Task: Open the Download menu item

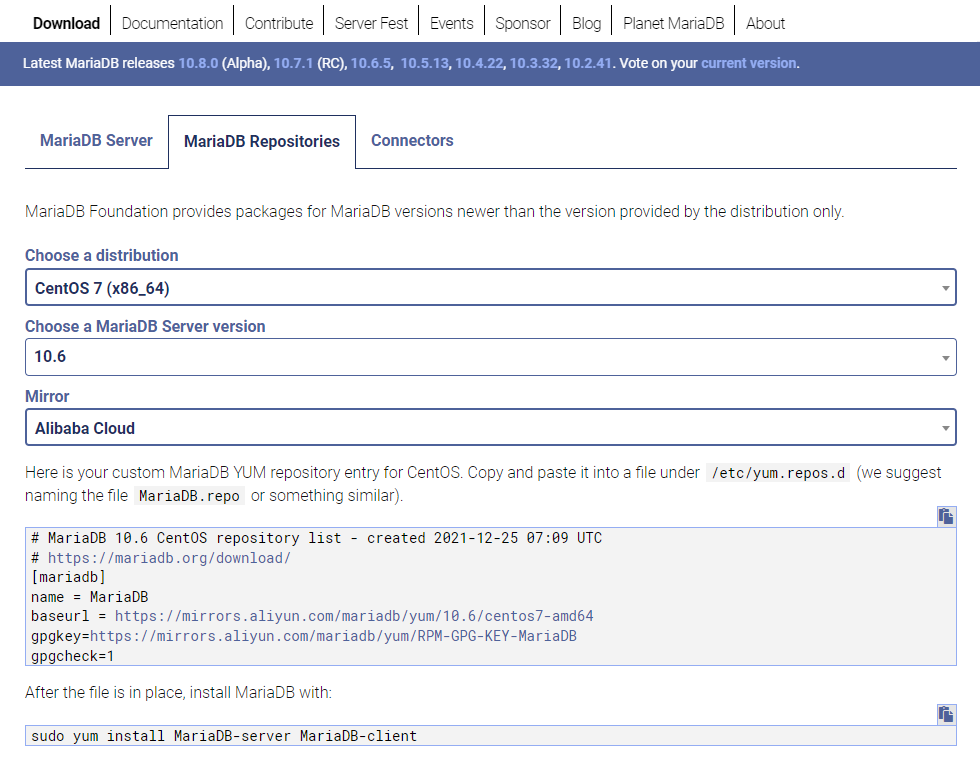Action: coord(66,24)
